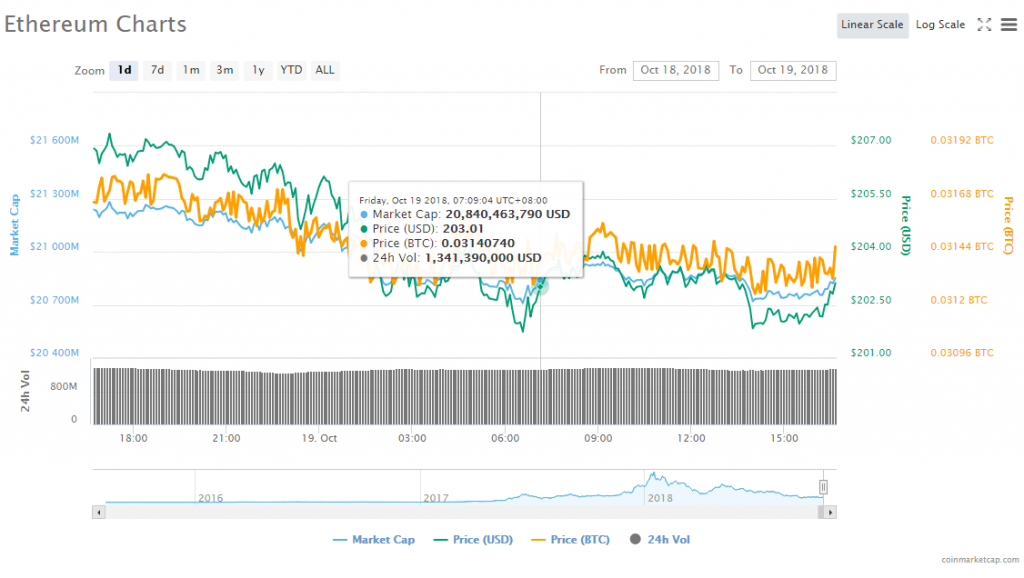Select the 7d zoom range
This screenshot has width=1024, height=578.
[157, 70]
